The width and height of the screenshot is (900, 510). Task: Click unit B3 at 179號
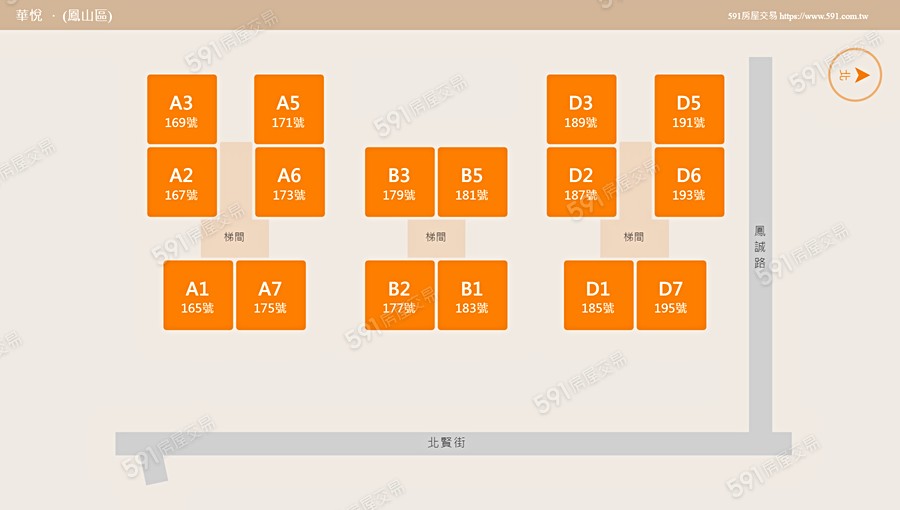tap(399, 182)
